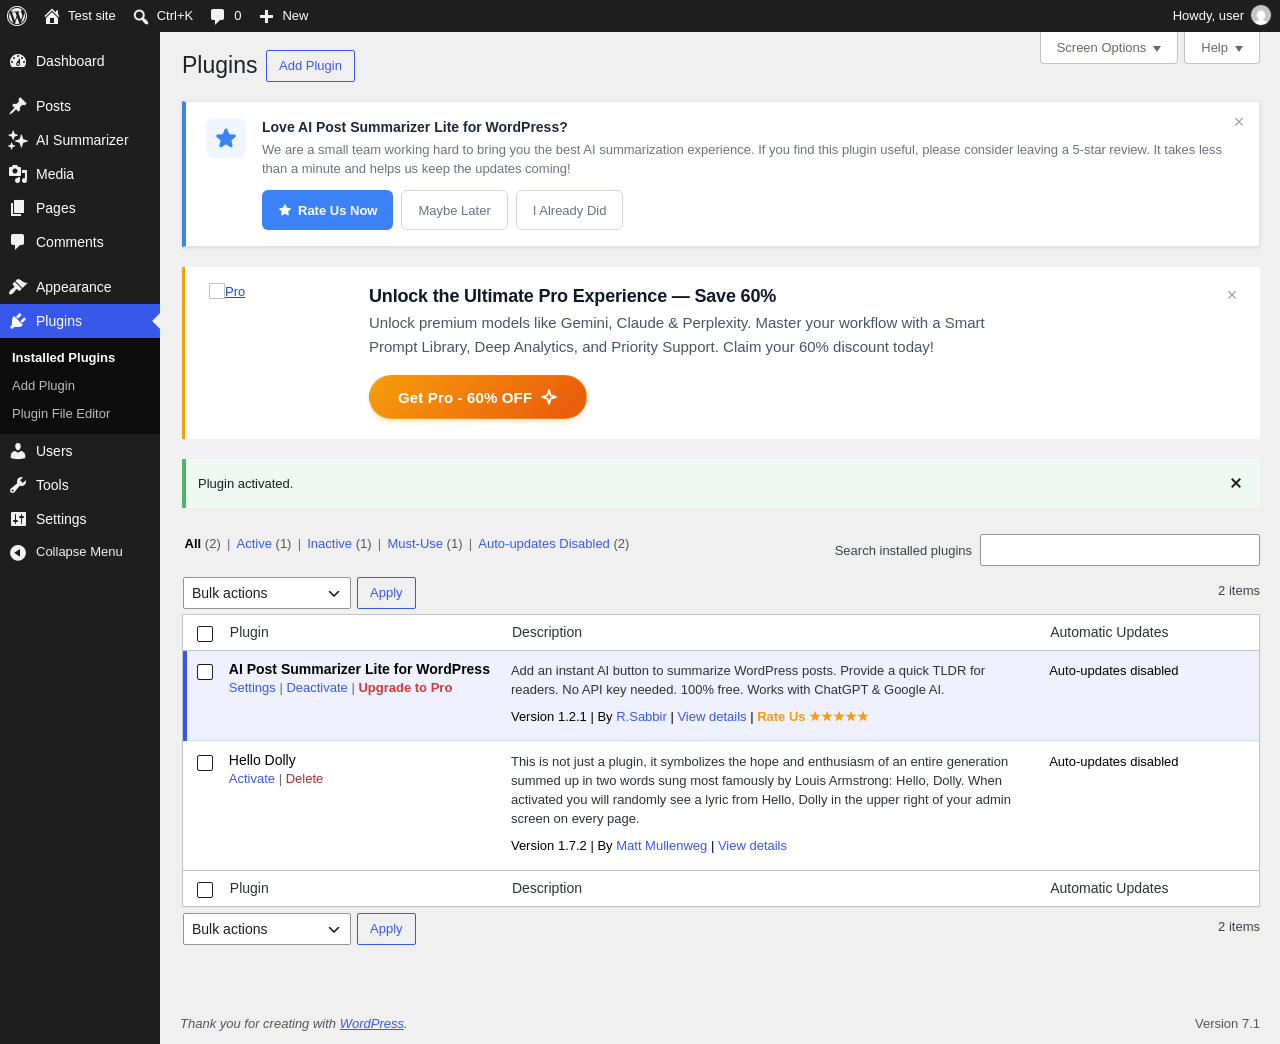The height and width of the screenshot is (1044, 1280).
Task: Focus the Search installed plugins field
Action: pyautogui.click(x=1120, y=550)
